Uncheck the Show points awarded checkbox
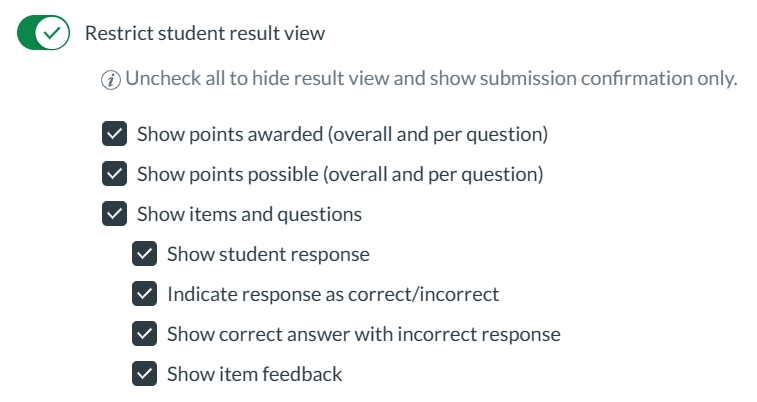 click(x=114, y=134)
